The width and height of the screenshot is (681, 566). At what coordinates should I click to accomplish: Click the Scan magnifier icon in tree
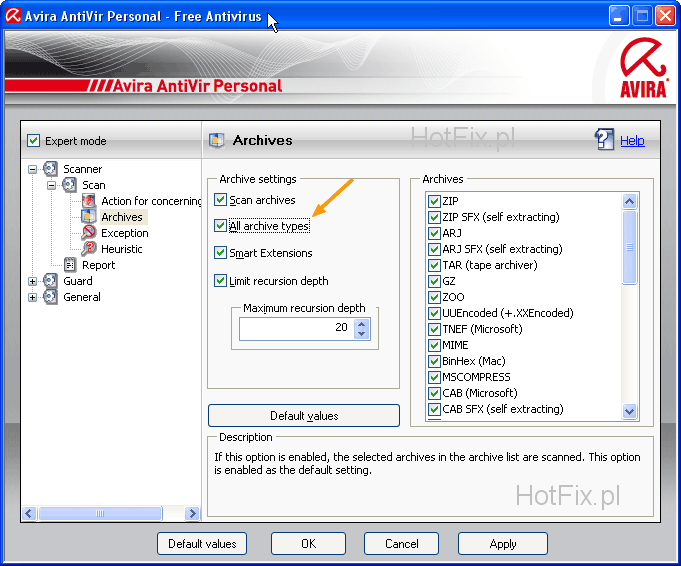click(69, 185)
